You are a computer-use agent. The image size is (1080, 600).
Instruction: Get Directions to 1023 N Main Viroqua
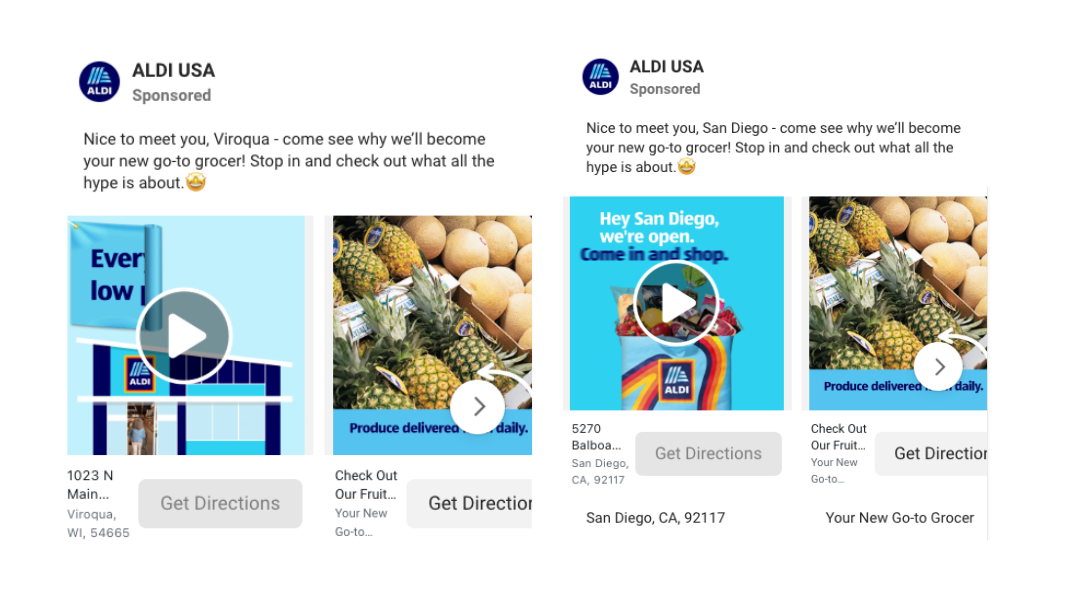(x=220, y=504)
